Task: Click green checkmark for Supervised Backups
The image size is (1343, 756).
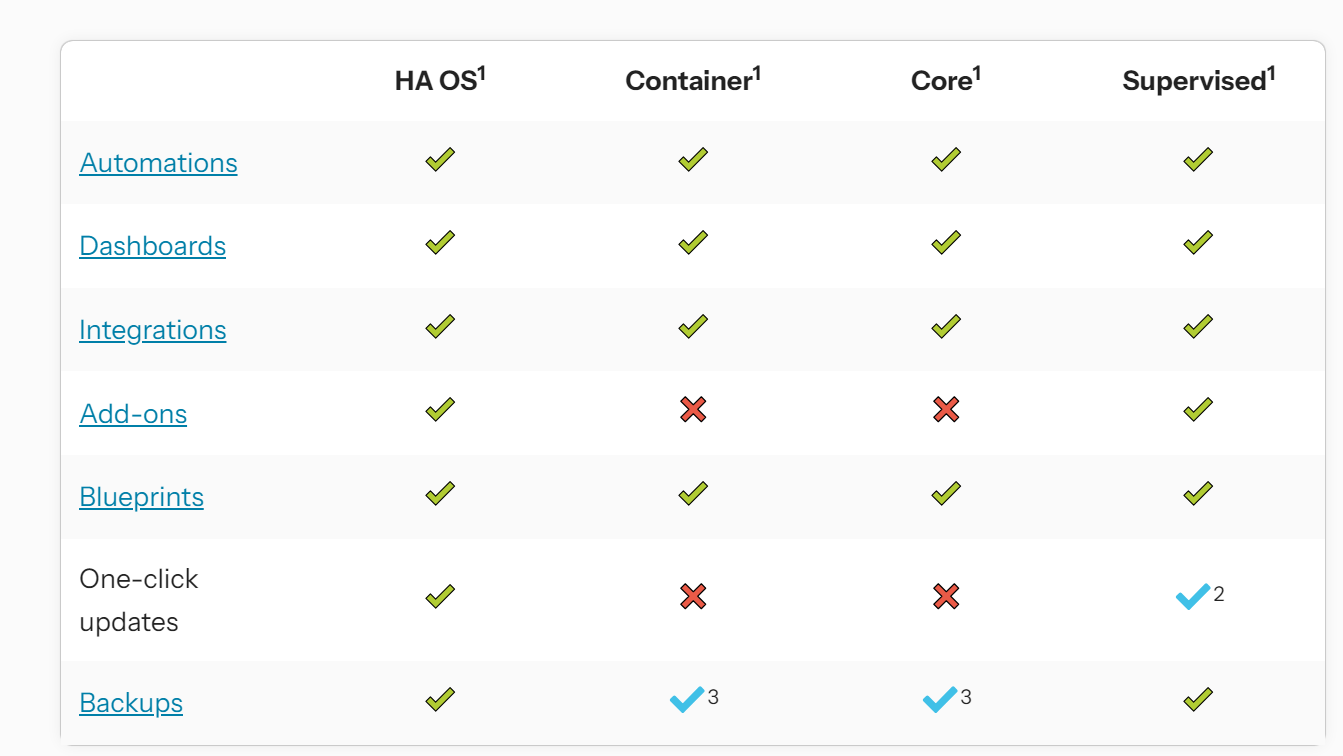Action: [1198, 699]
